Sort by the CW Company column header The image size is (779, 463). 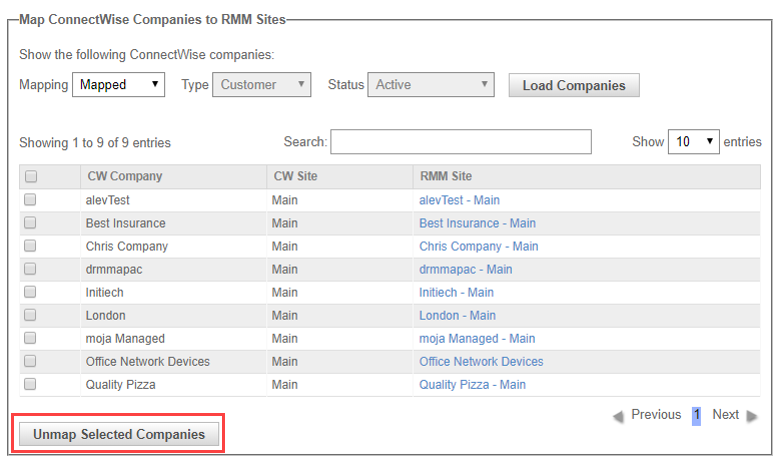pos(173,176)
